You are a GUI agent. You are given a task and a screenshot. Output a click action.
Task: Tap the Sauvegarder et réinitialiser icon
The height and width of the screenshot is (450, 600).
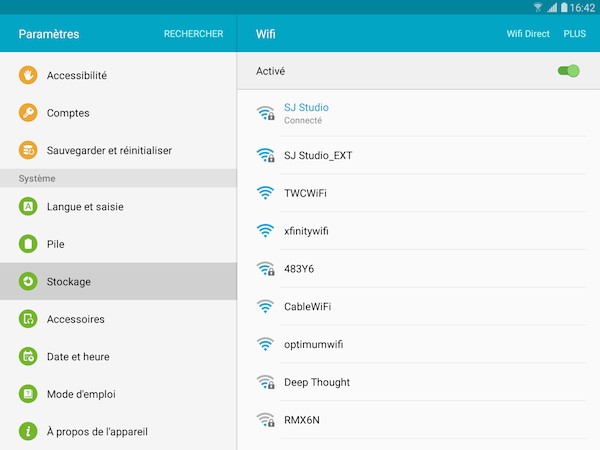[28, 150]
